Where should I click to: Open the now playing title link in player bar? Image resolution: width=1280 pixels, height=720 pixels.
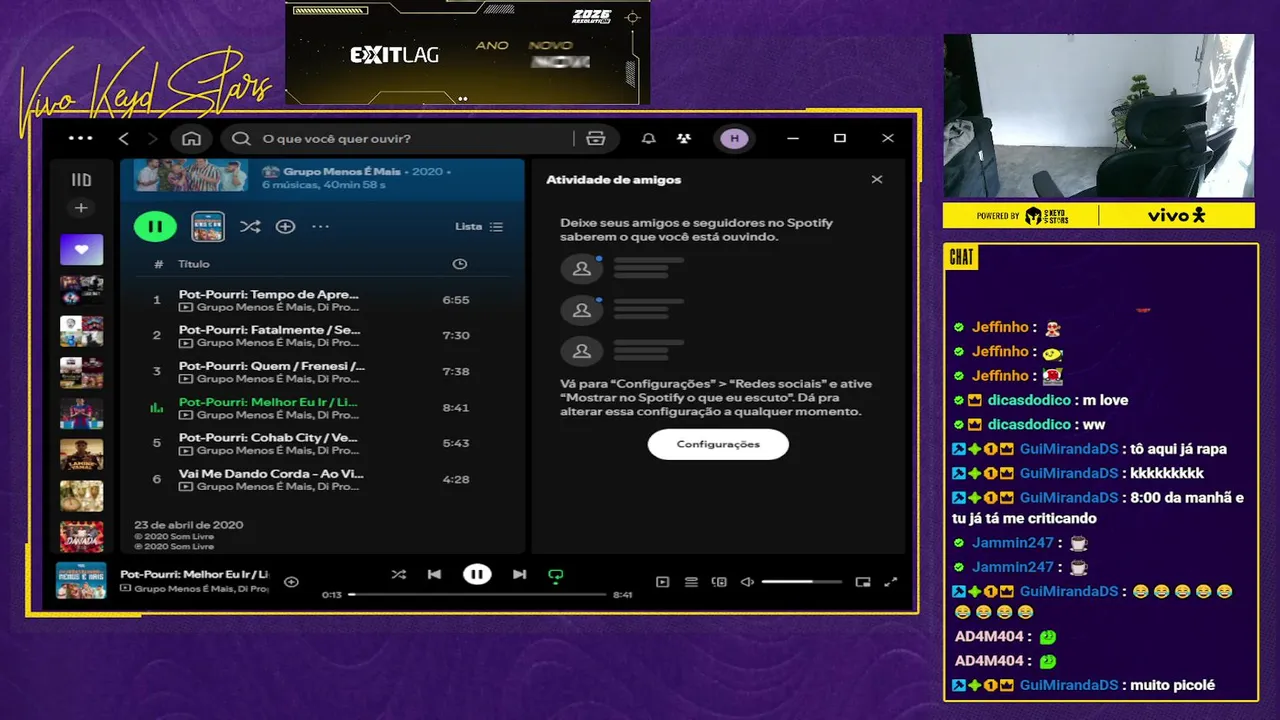tap(194, 574)
